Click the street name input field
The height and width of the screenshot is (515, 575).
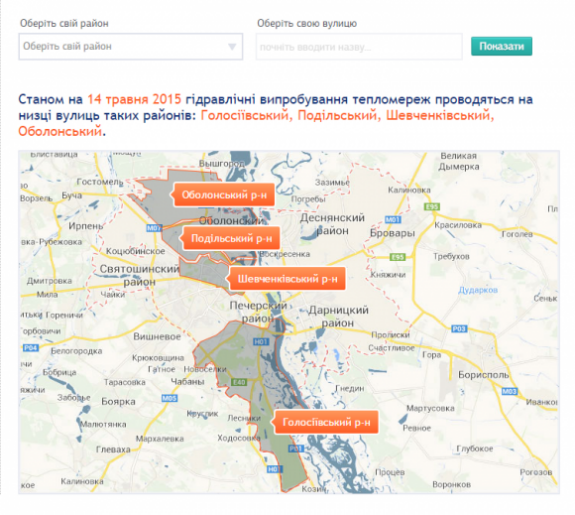click(359, 47)
